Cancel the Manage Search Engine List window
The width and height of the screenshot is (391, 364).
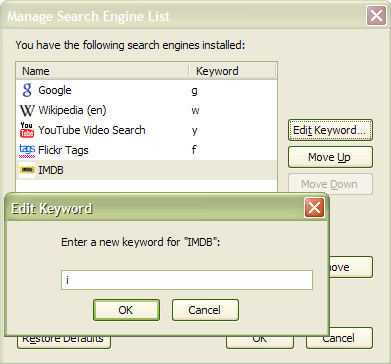(339, 338)
